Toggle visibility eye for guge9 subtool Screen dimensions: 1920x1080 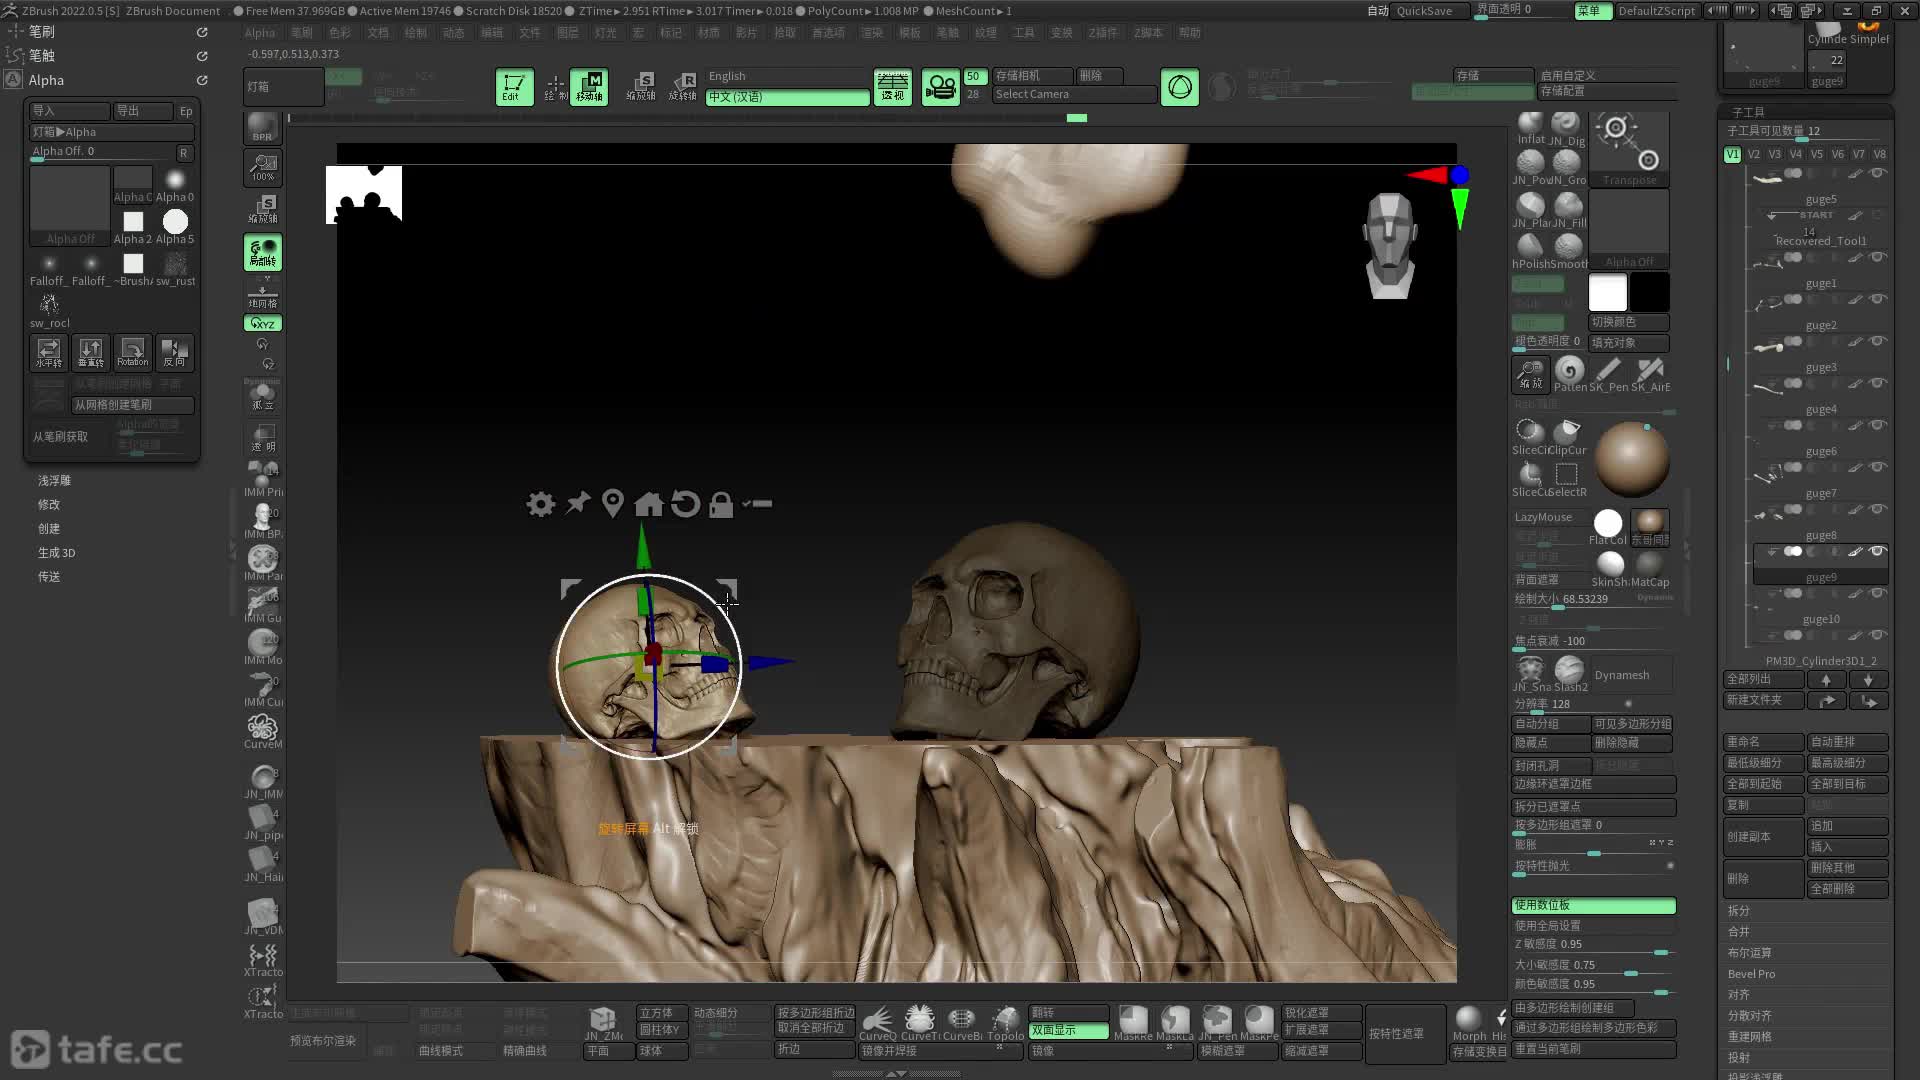[x=1877, y=551]
